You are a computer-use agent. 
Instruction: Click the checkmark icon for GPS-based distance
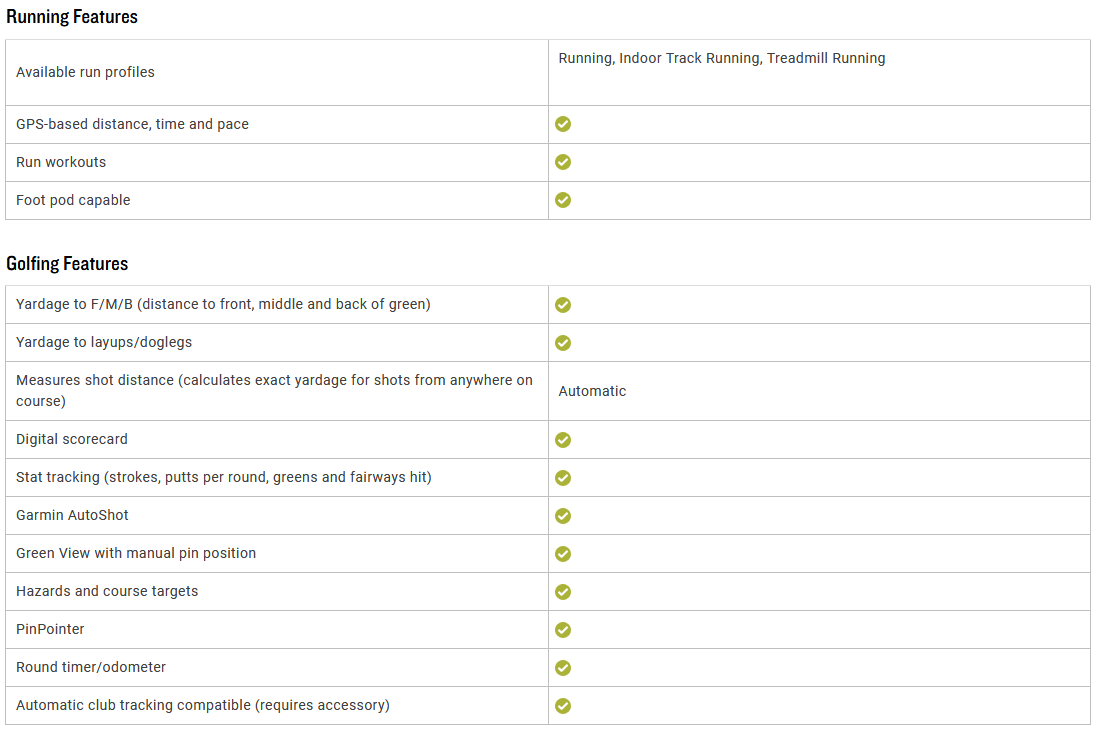(x=563, y=124)
